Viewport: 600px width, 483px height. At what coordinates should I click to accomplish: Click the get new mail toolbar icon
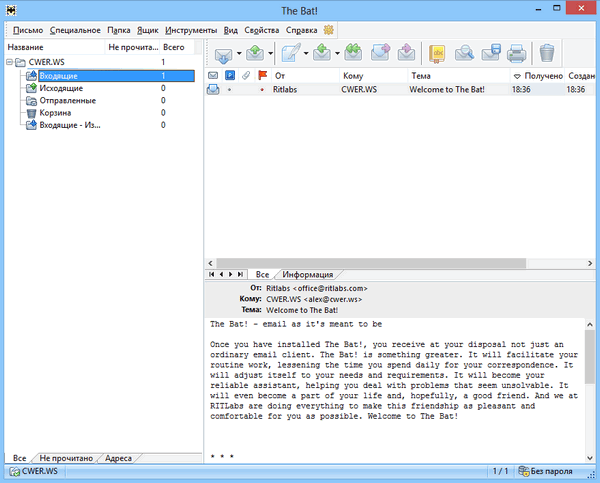pos(222,52)
